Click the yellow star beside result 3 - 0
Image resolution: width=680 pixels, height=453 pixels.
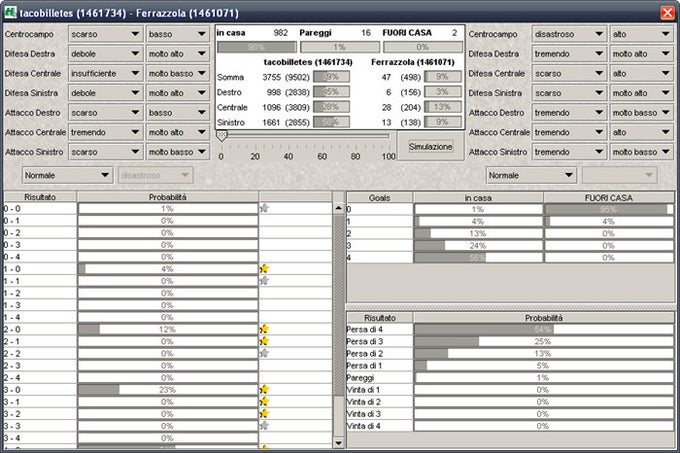pos(264,390)
